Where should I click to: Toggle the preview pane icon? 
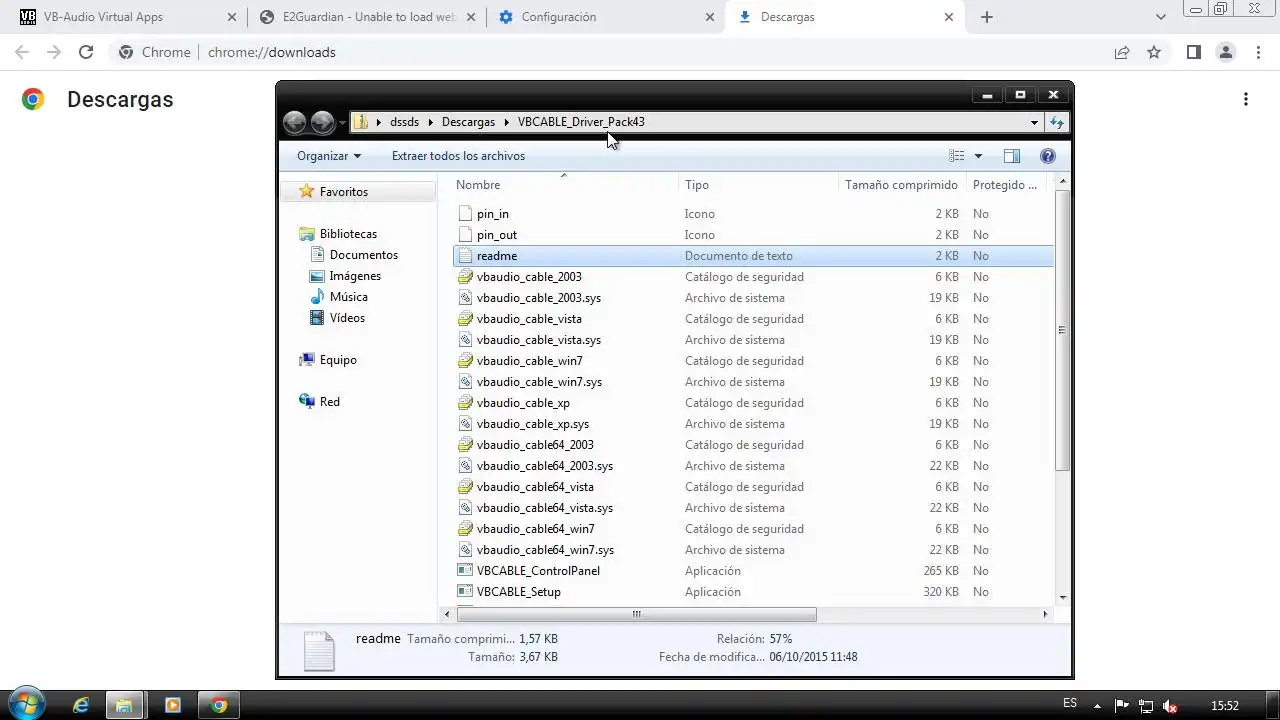(1011, 156)
